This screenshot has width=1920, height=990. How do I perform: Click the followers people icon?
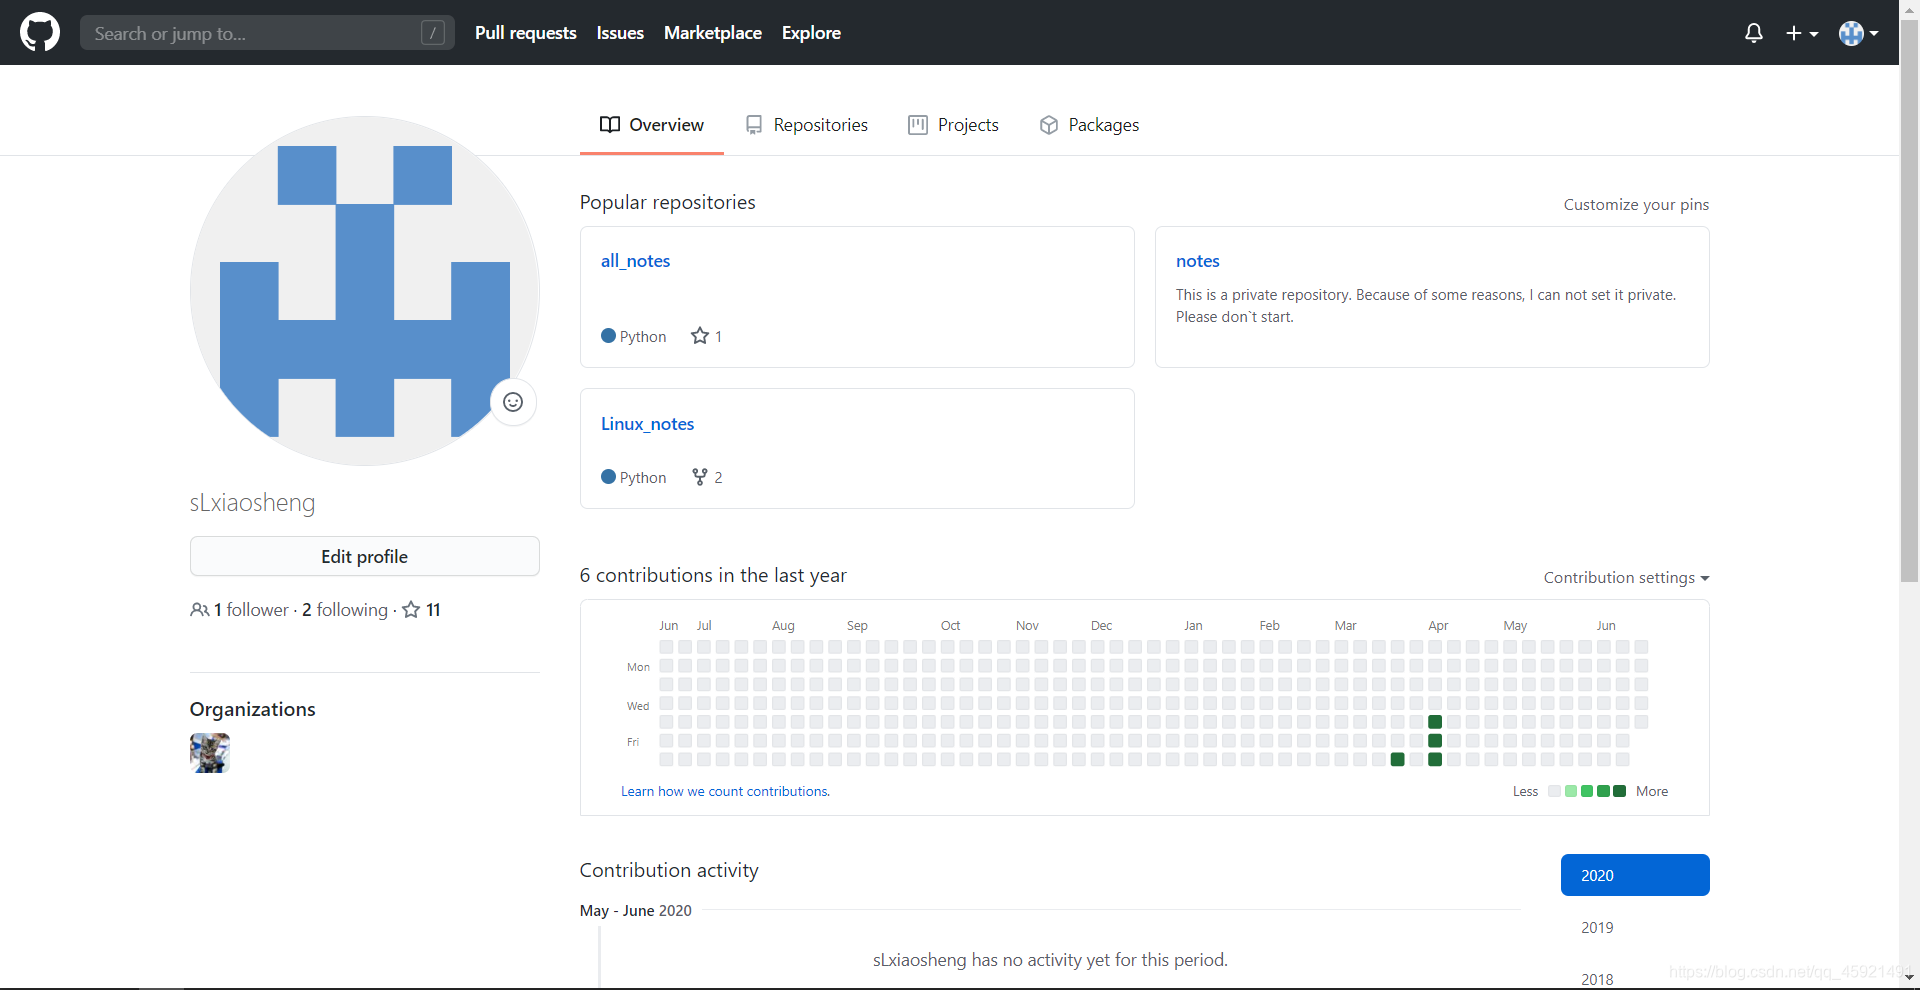pos(200,610)
